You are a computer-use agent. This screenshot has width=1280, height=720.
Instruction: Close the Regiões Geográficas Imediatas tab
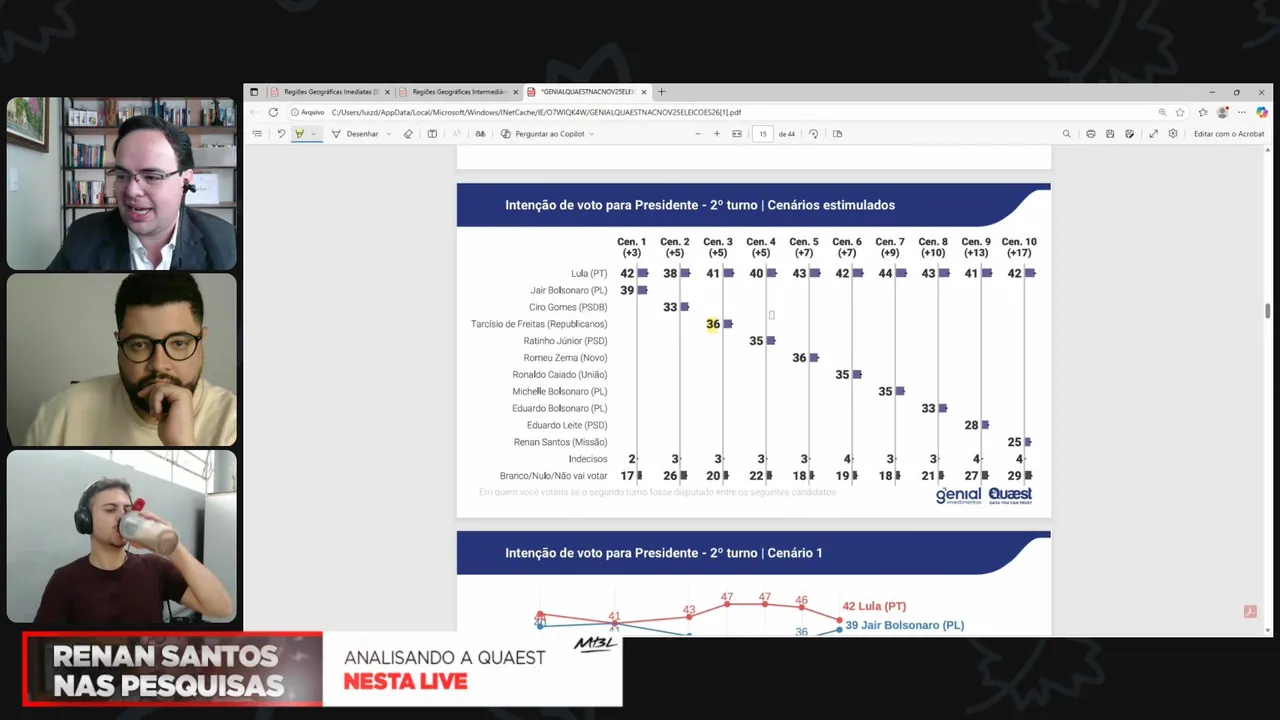click(x=388, y=92)
